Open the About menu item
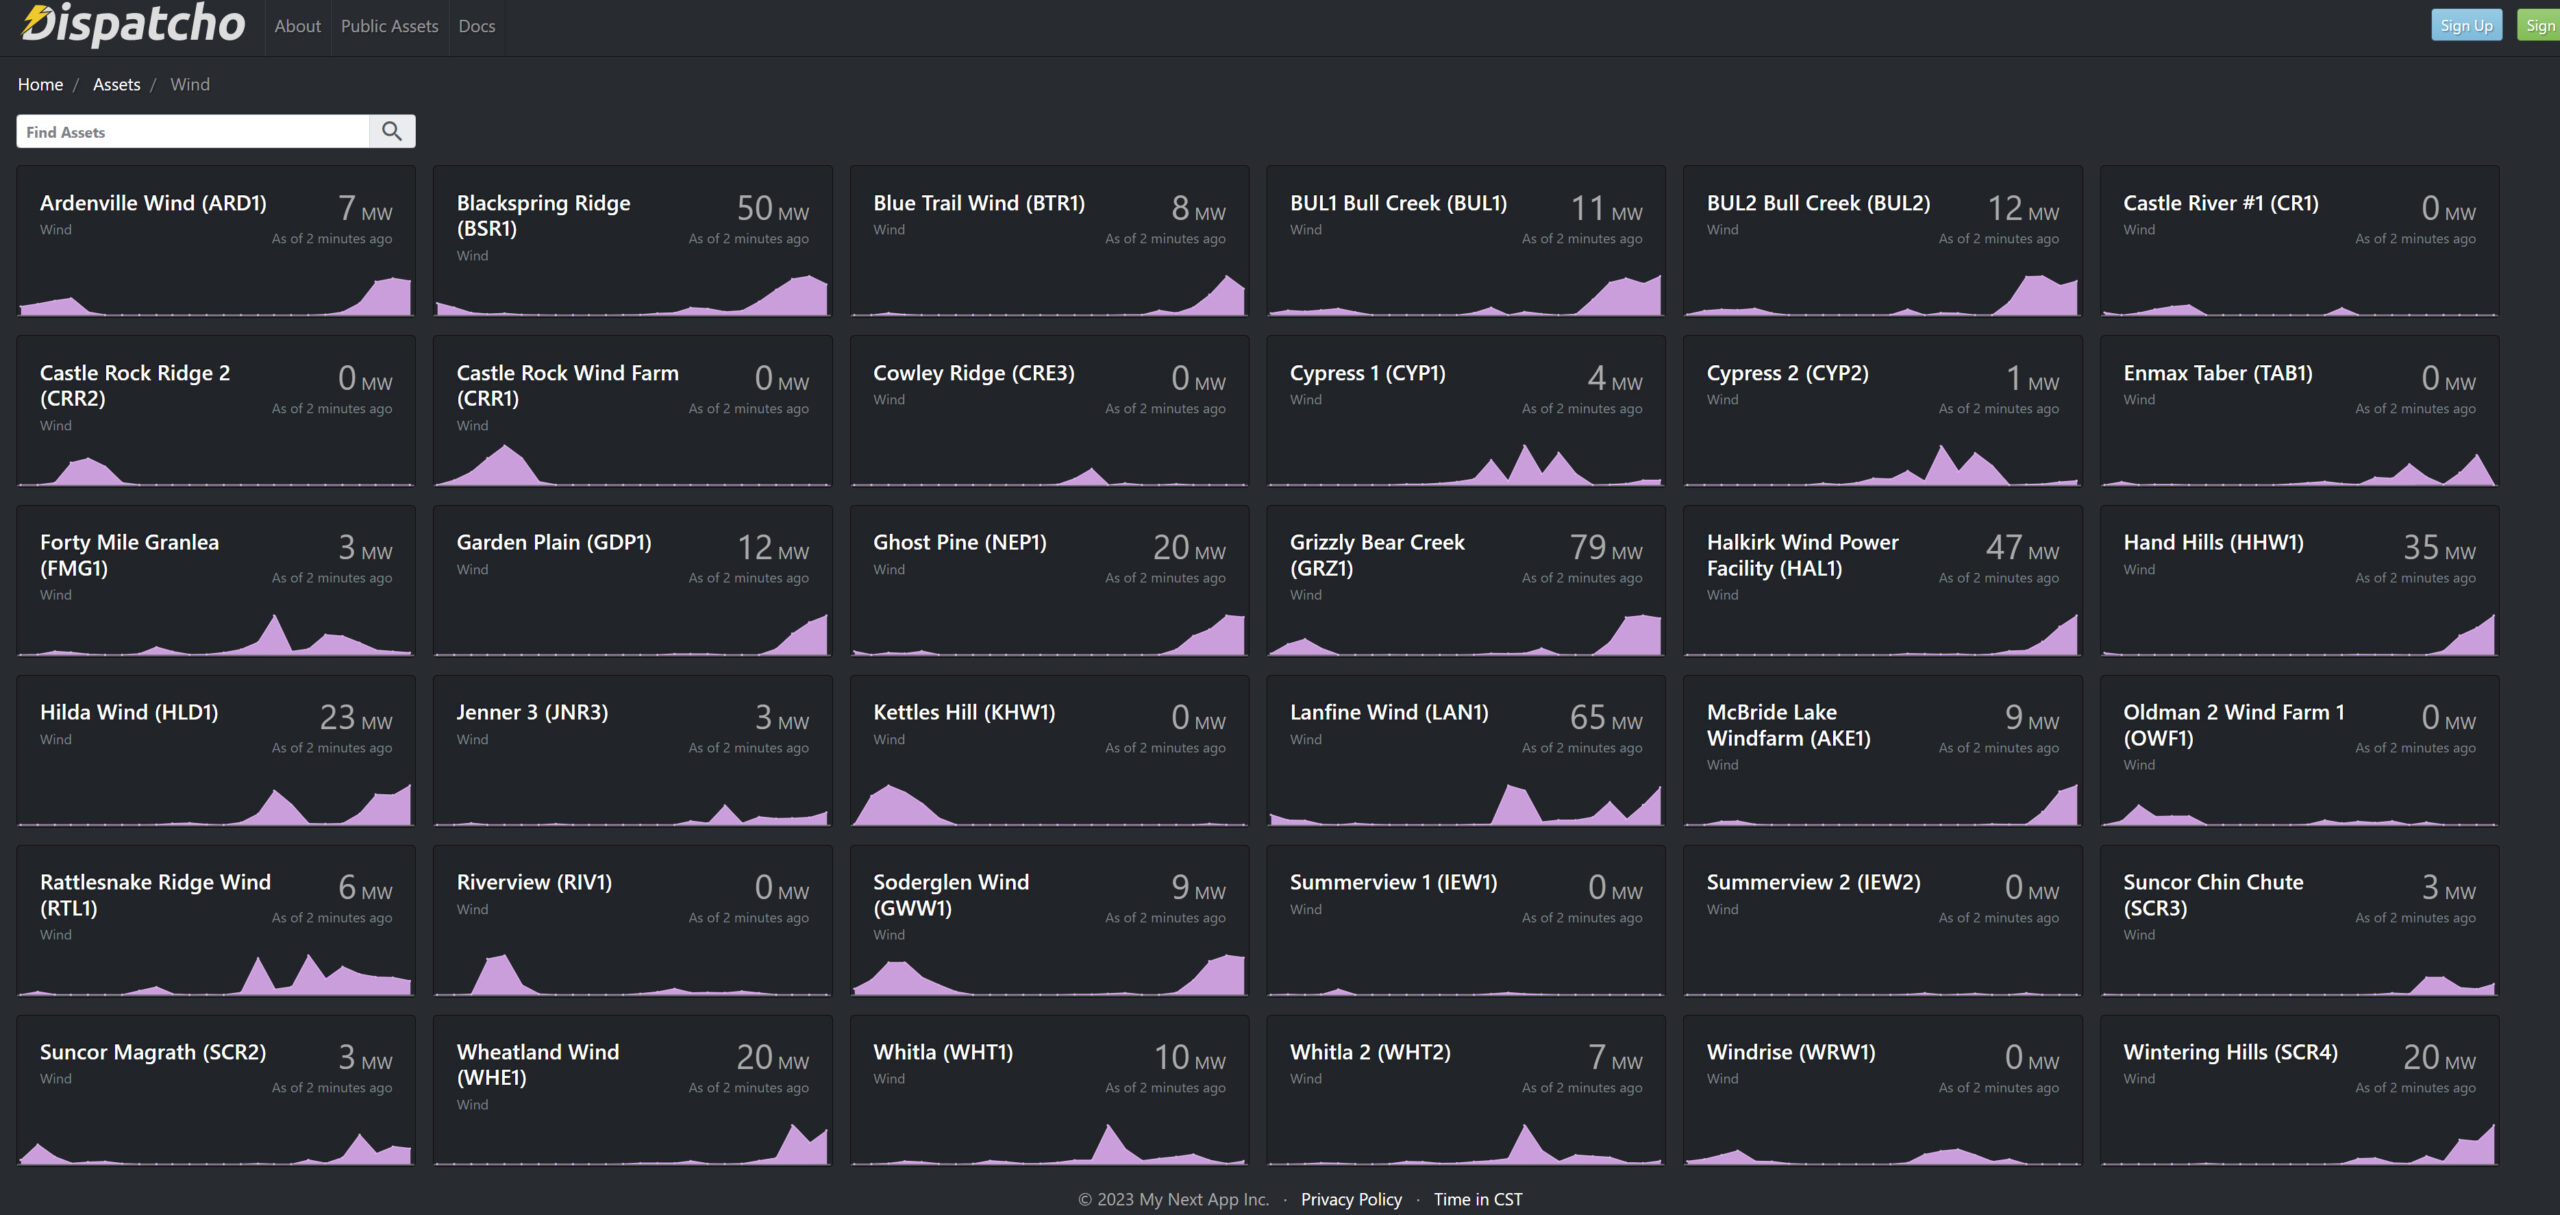This screenshot has height=1215, width=2560. click(x=297, y=26)
